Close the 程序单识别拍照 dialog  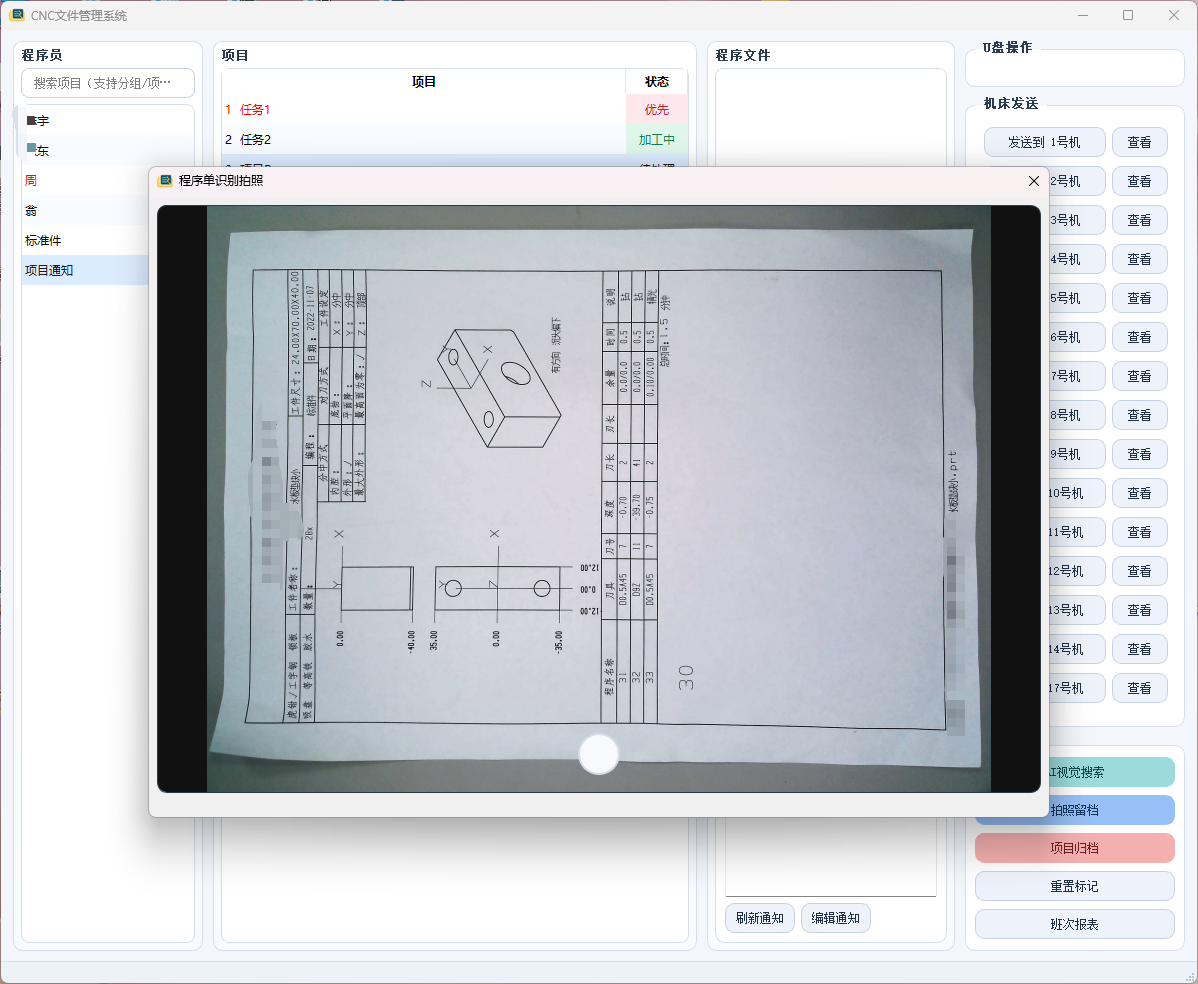[x=1033, y=181]
